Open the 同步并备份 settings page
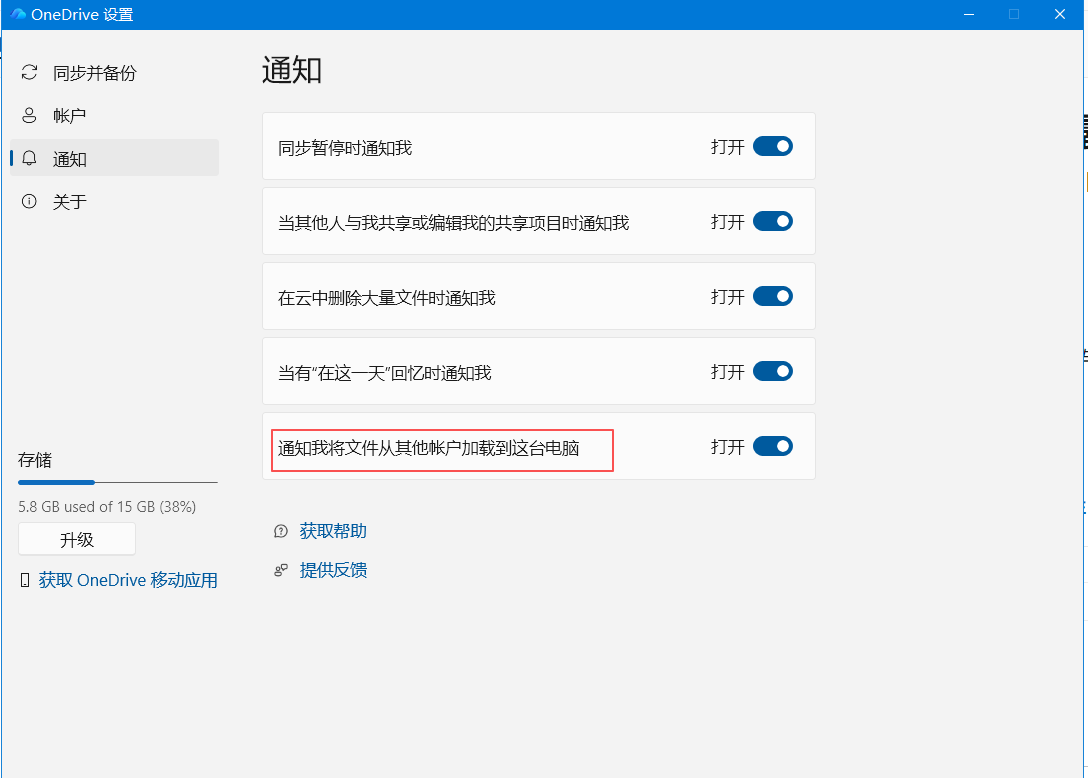 pos(114,72)
